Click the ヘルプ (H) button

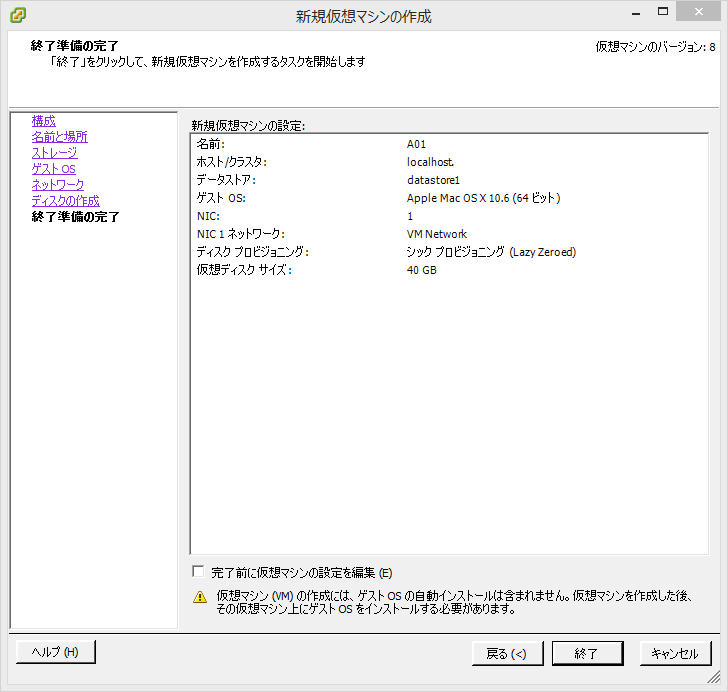click(x=56, y=652)
